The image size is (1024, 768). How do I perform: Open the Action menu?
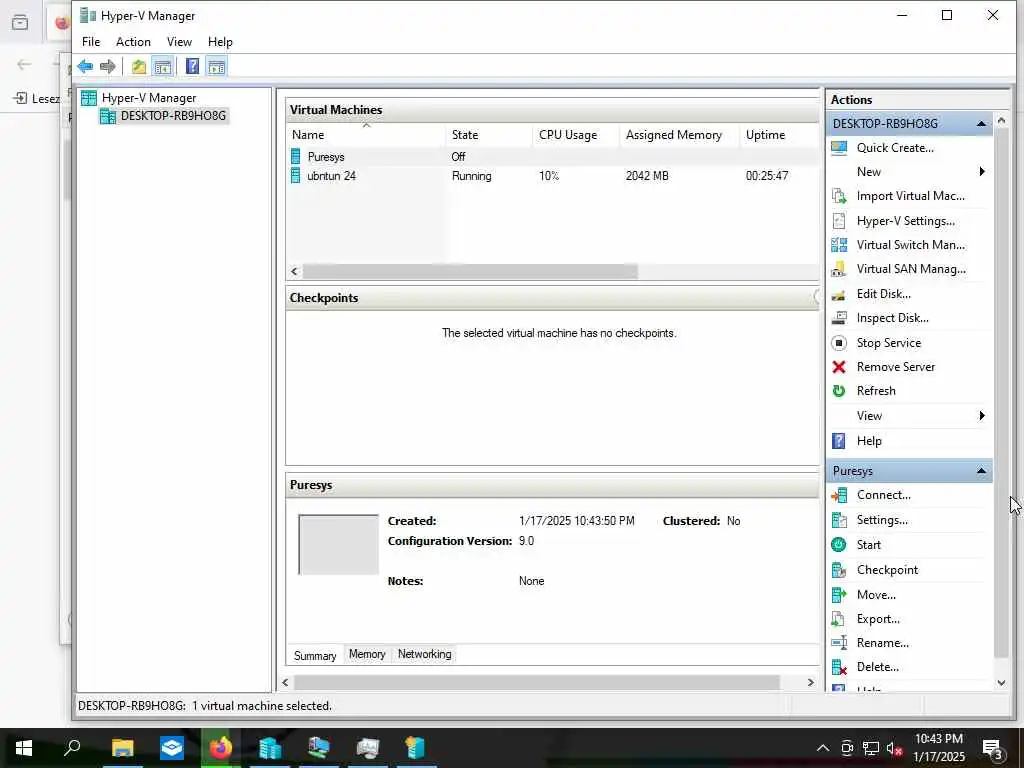point(133,42)
